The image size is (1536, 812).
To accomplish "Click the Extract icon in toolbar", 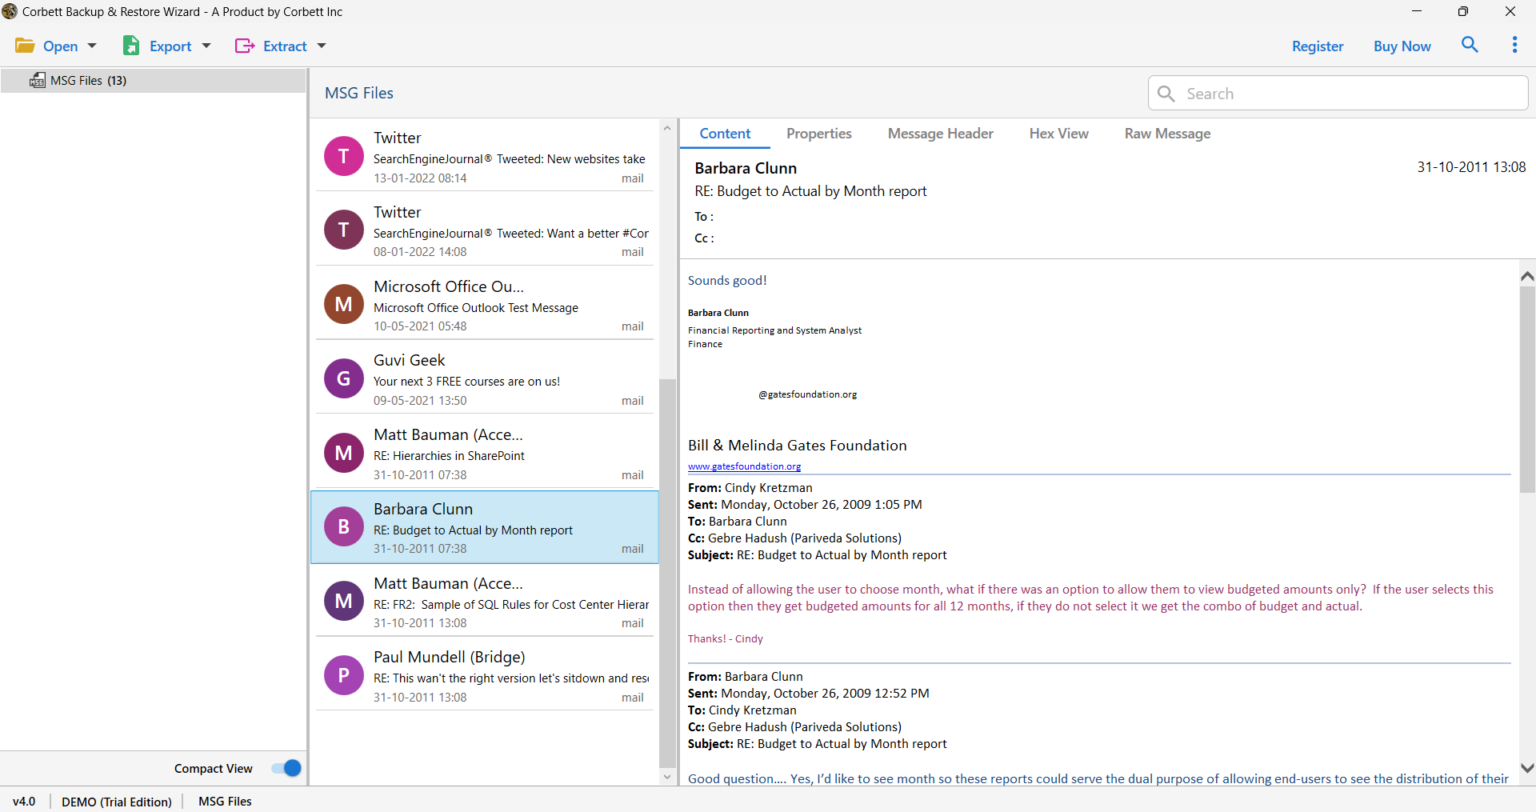I will point(243,45).
